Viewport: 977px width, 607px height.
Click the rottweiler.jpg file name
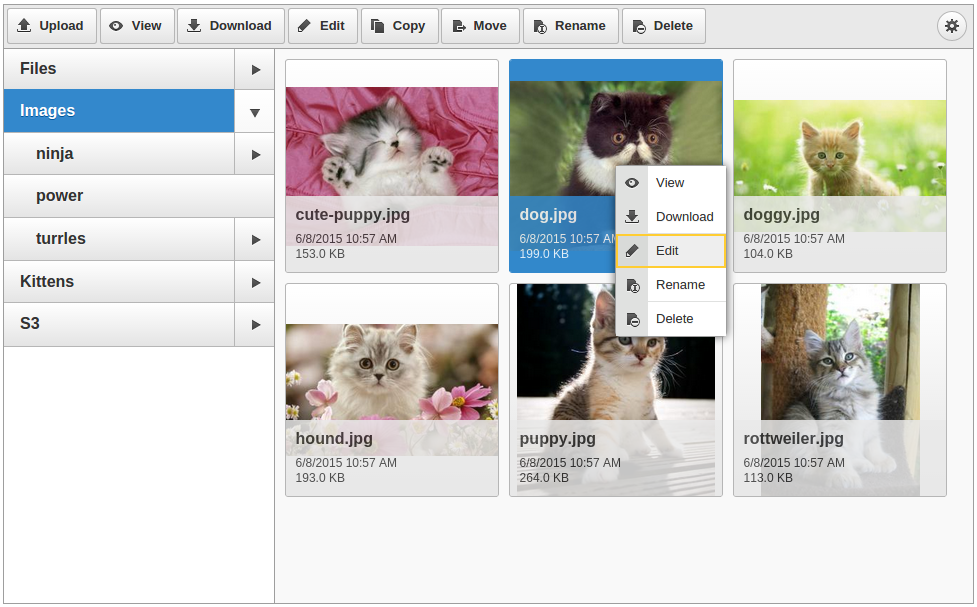point(793,439)
